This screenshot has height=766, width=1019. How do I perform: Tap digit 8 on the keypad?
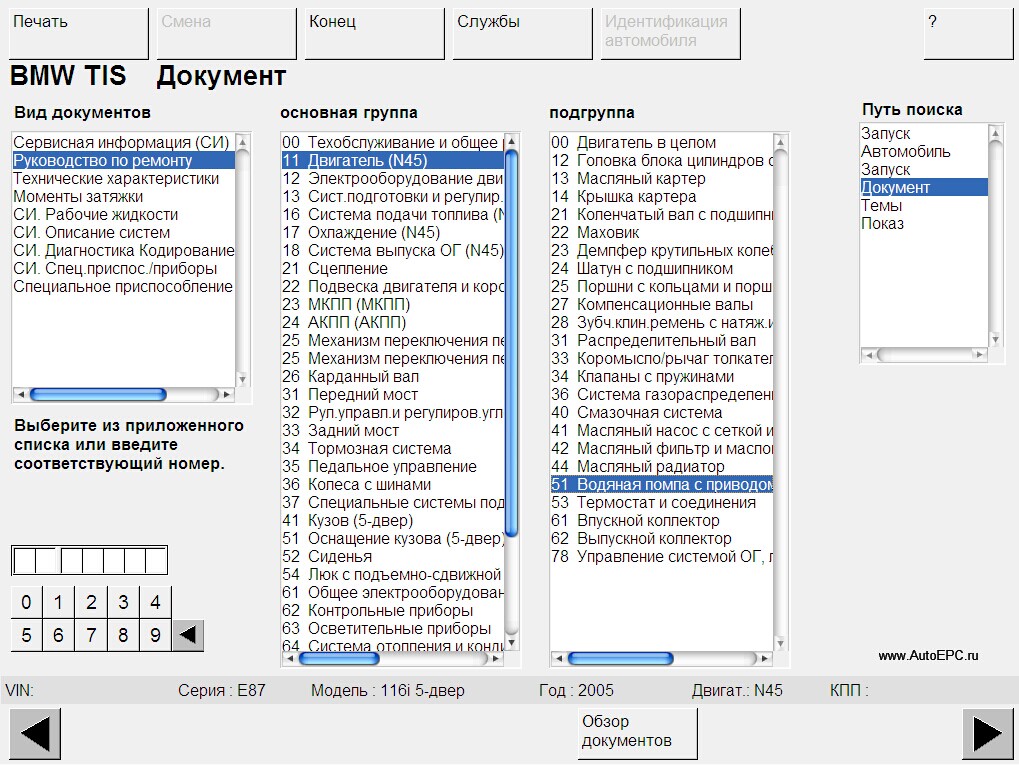click(123, 635)
